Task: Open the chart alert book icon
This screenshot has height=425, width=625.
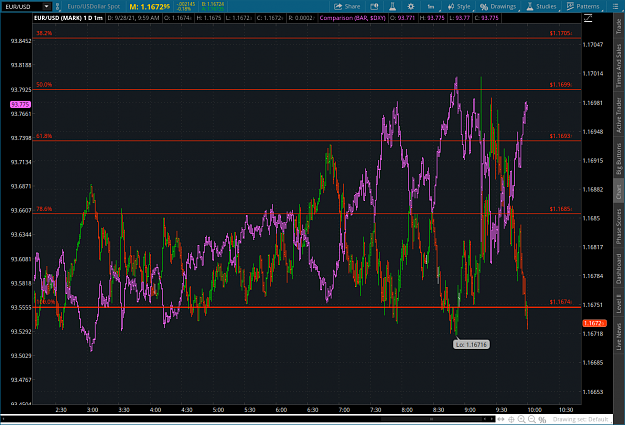Action: point(374,6)
